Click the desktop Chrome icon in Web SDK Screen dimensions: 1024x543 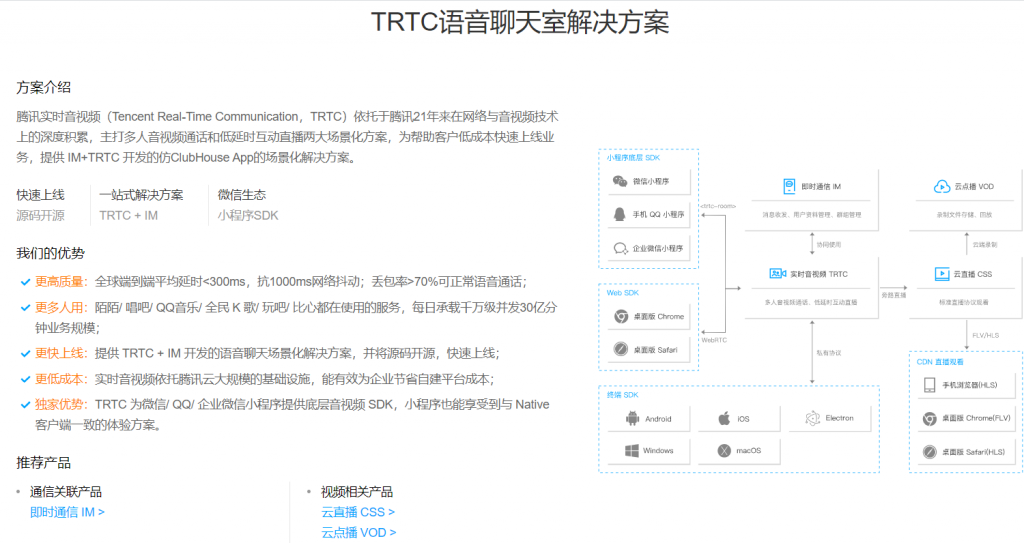tap(621, 316)
